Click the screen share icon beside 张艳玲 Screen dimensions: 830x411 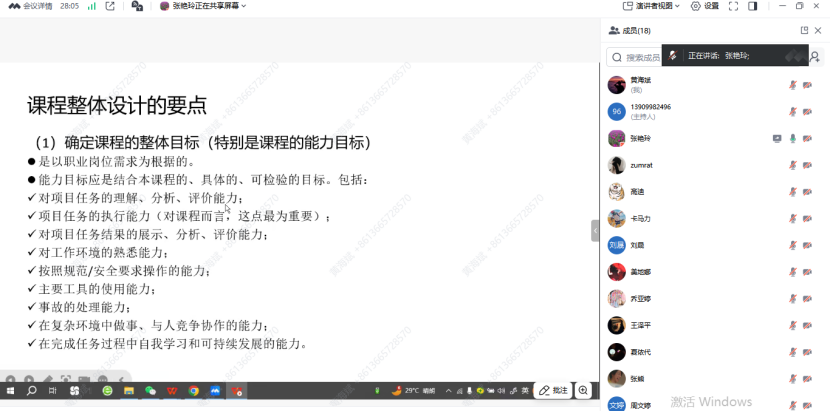coord(777,139)
